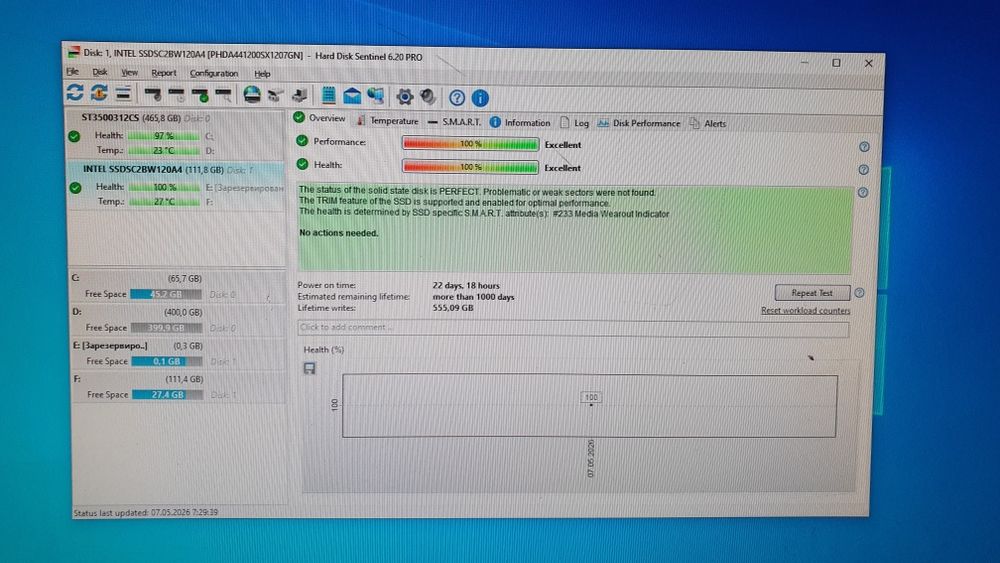This screenshot has width=1000, height=563.
Task: Click the blue info toolbar icon
Action: coord(480,98)
